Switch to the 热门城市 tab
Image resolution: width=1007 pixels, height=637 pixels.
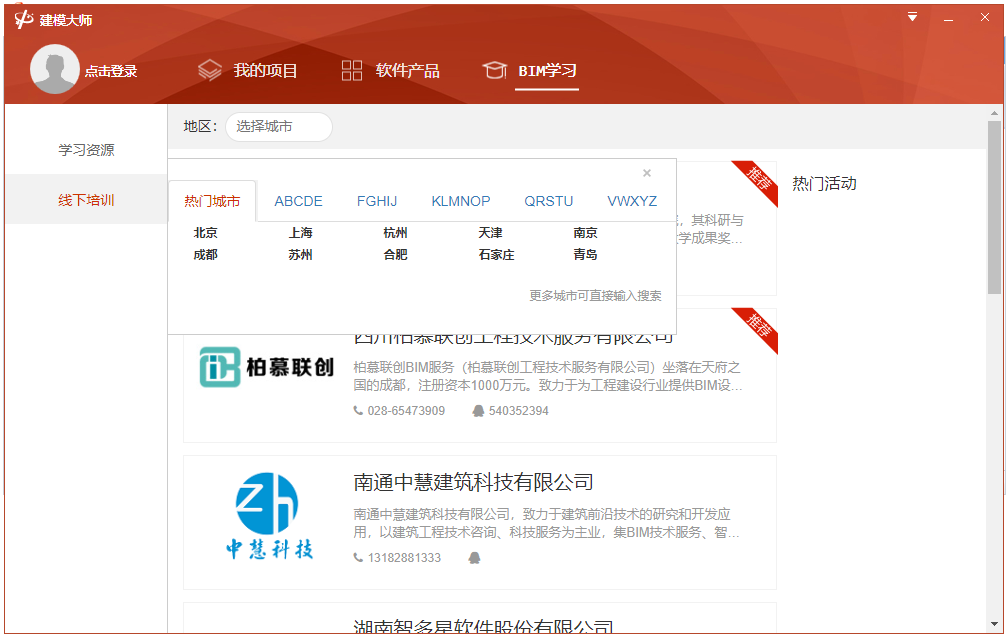[x=212, y=201]
